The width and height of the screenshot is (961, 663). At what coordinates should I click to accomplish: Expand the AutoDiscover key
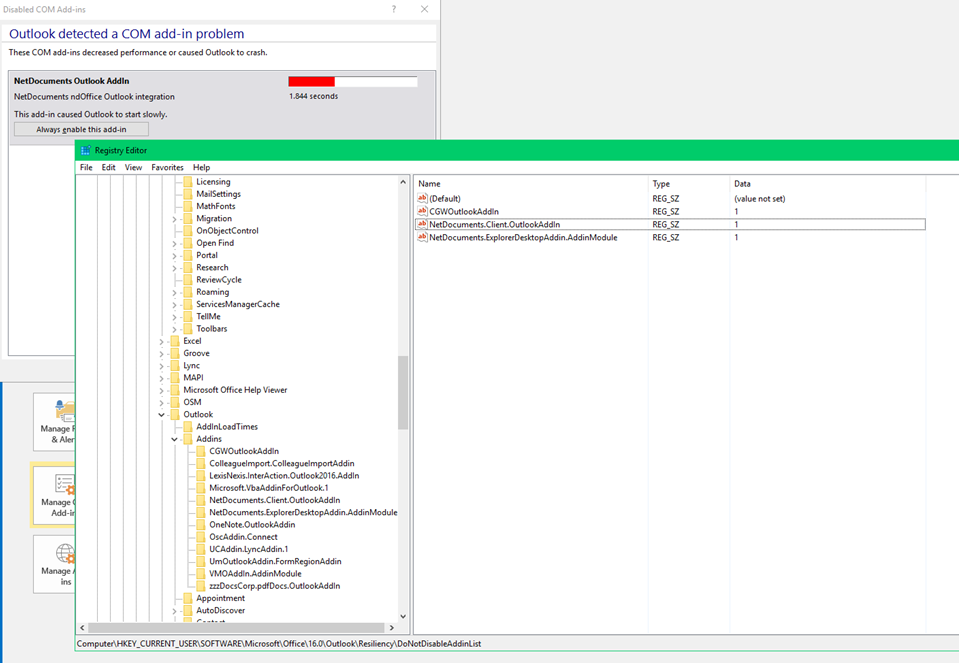coord(175,611)
